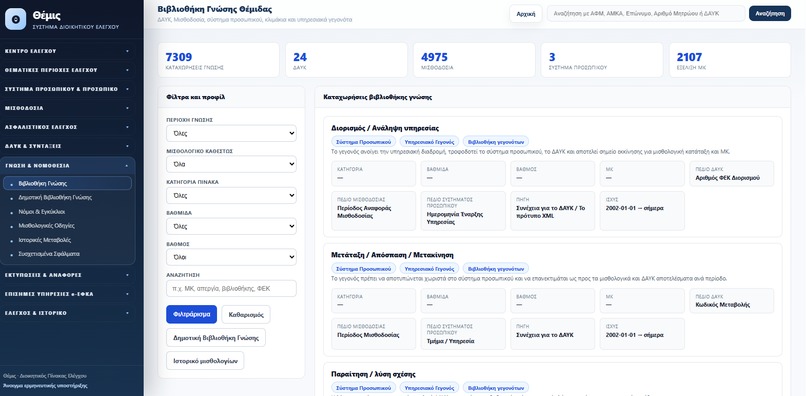Click Σύστημα Προσωπικού tag under Παραίτηση entry
806x396 pixels.
pos(363,387)
